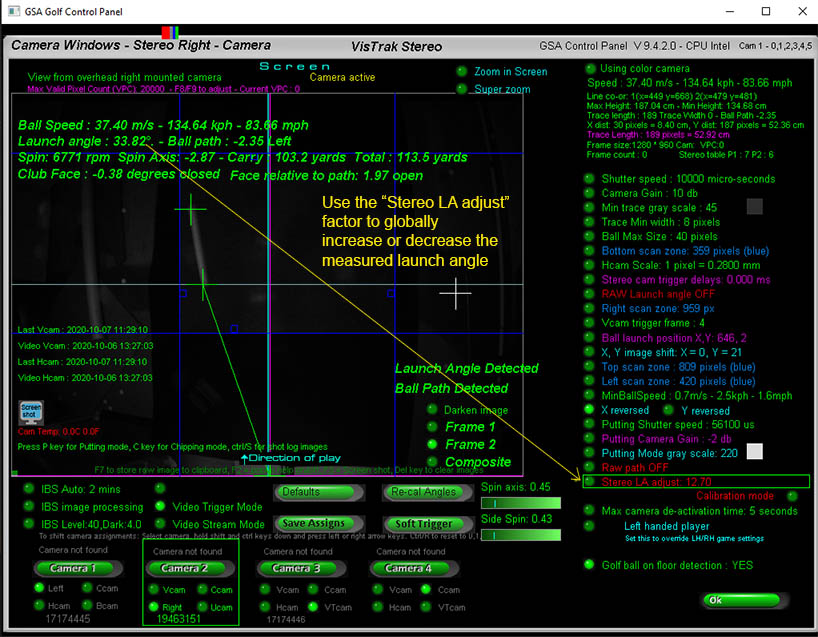Image resolution: width=818 pixels, height=637 pixels.
Task: Select the Composite frame view
Action: click(433, 462)
